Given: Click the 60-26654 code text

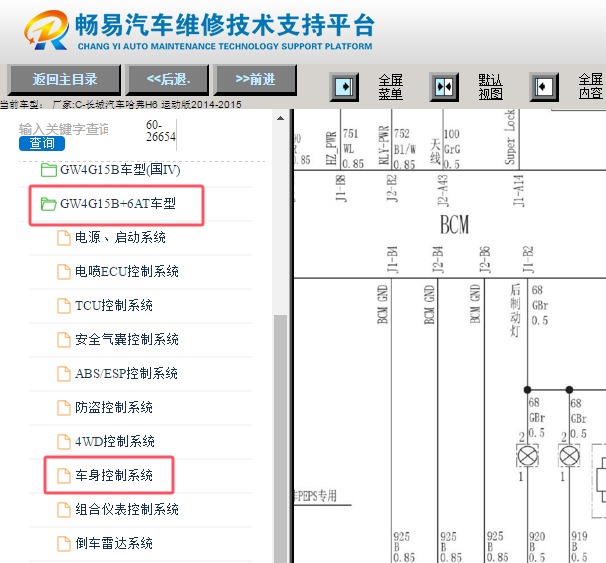Looking at the screenshot, I should click(x=160, y=131).
